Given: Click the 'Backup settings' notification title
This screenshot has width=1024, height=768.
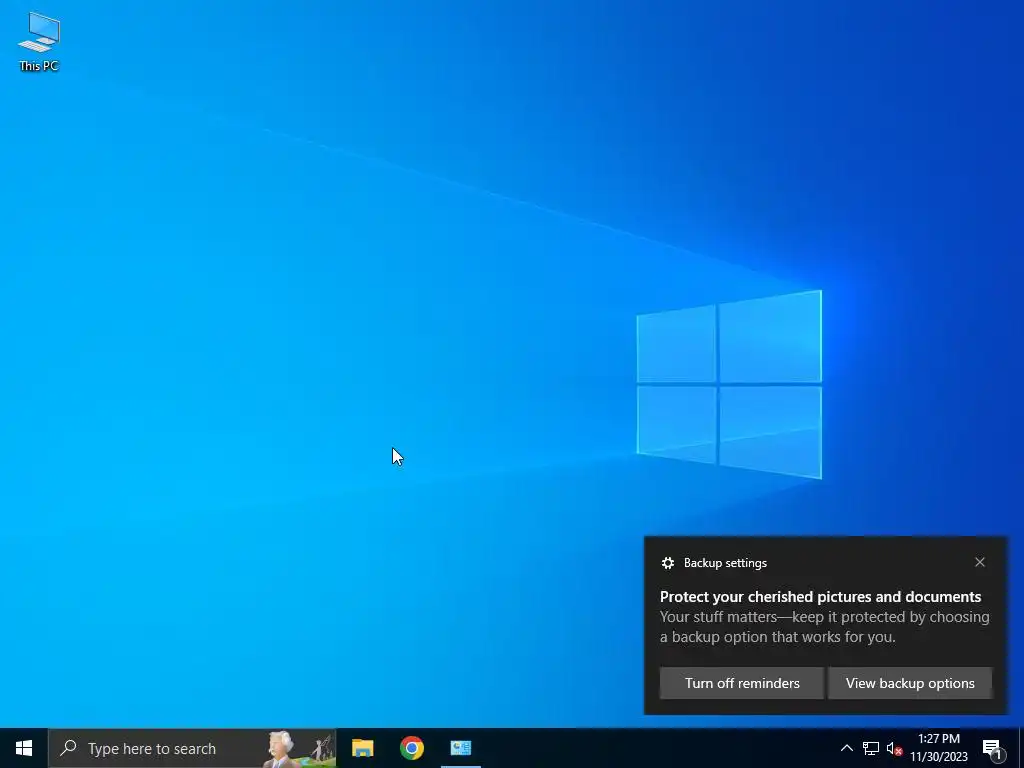Looking at the screenshot, I should (x=725, y=563).
